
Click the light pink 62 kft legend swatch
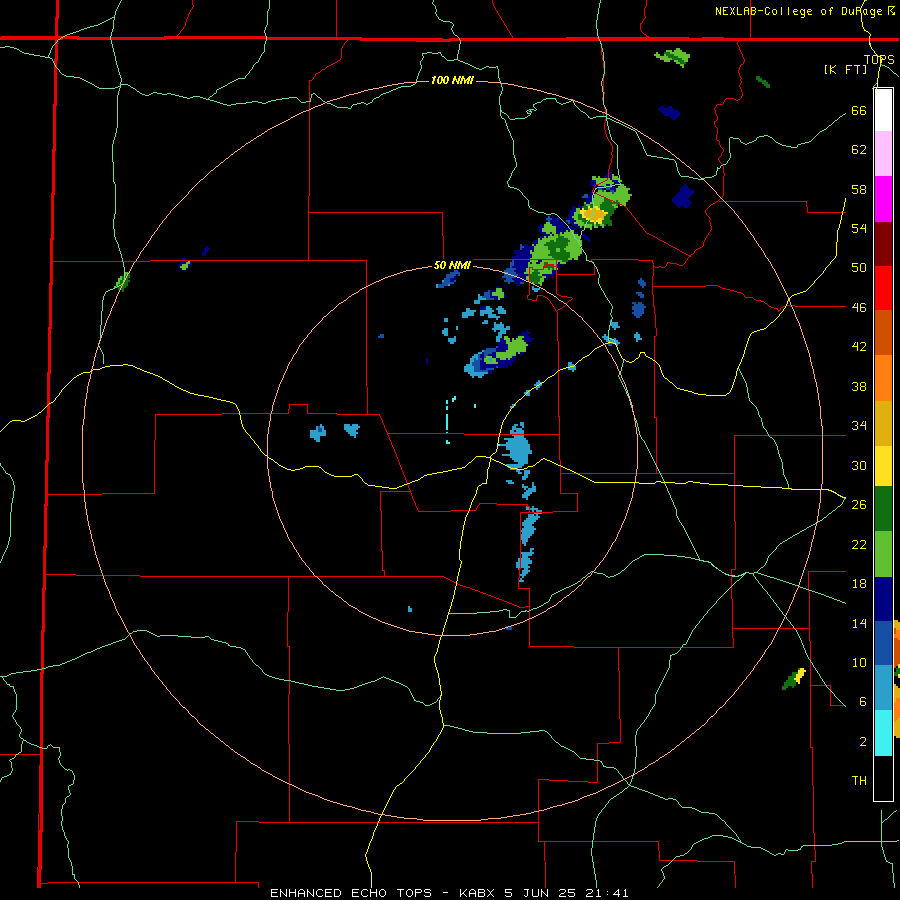click(883, 154)
